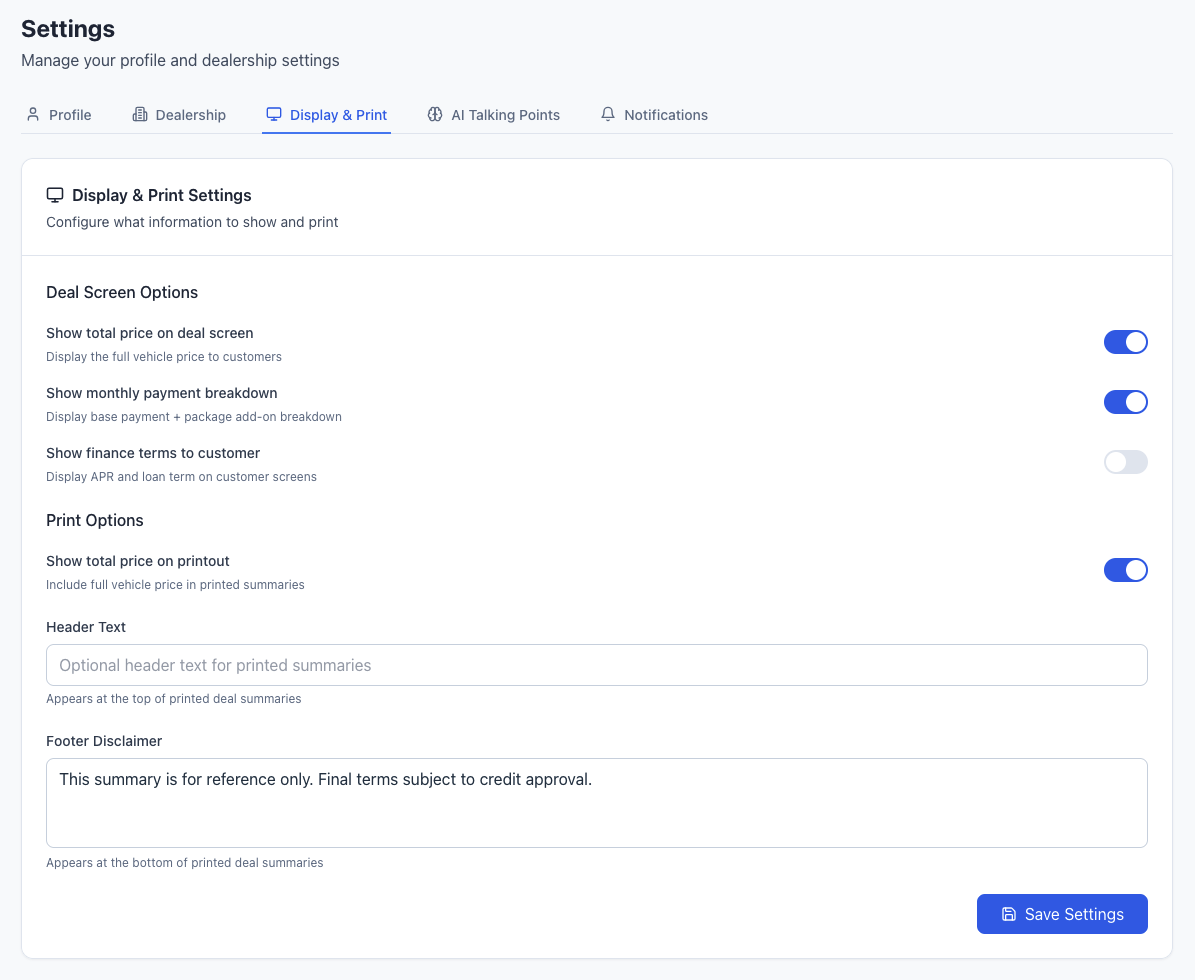Screen dimensions: 1195x980
Task: Click the floppy disk icon in Save button
Action: [x=1009, y=914]
